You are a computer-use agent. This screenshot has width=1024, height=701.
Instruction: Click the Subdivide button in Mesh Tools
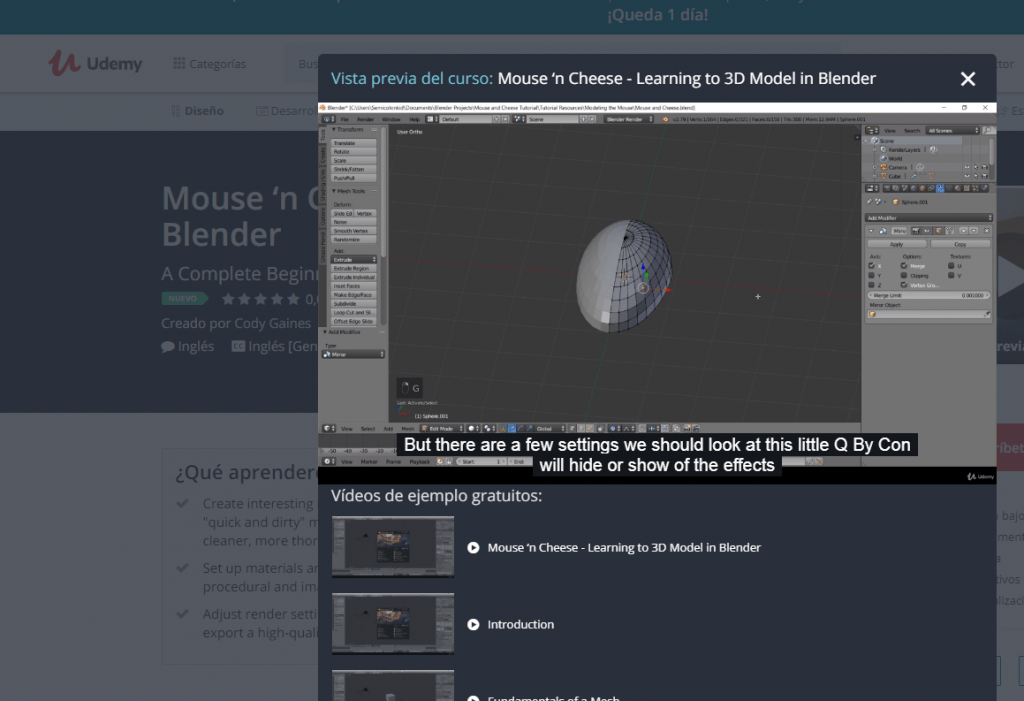(353, 304)
